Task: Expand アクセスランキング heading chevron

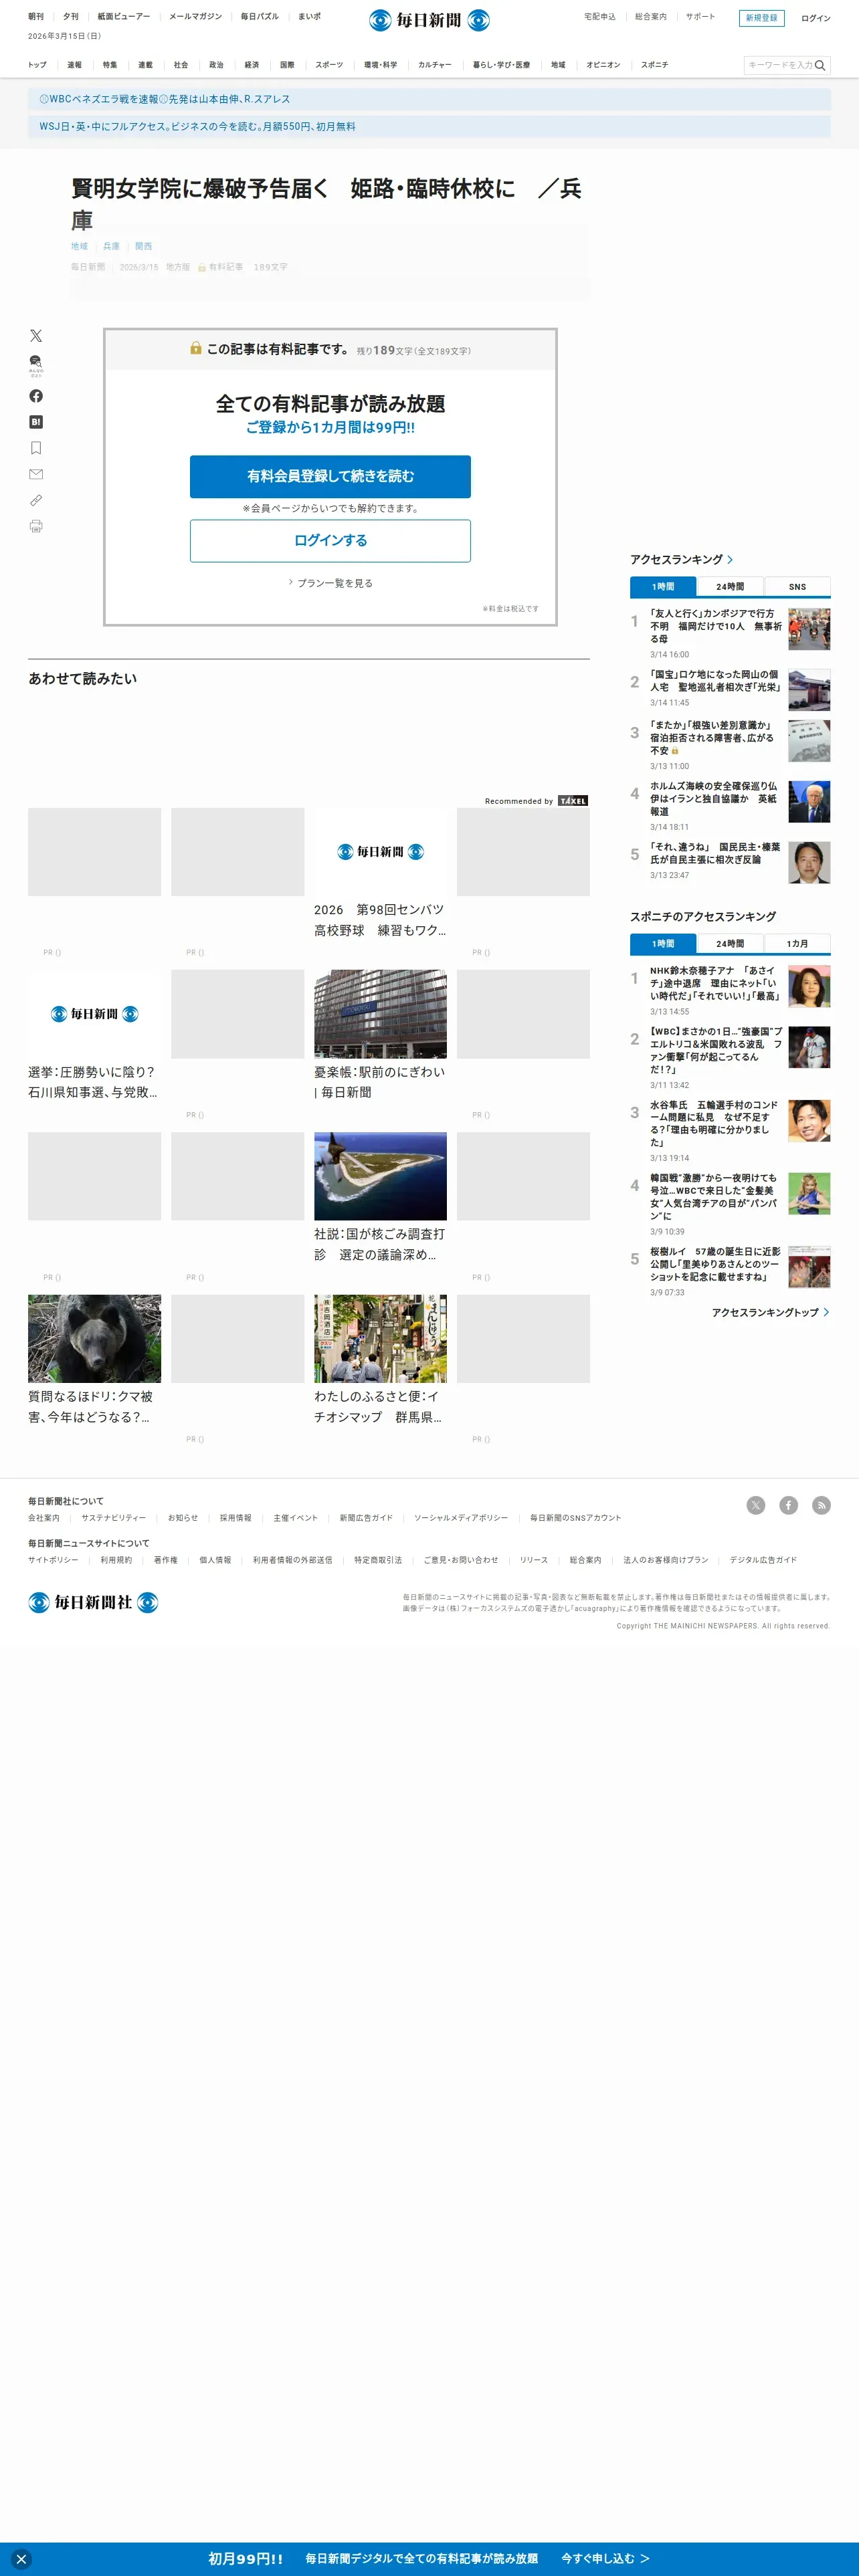Action: click(x=730, y=560)
